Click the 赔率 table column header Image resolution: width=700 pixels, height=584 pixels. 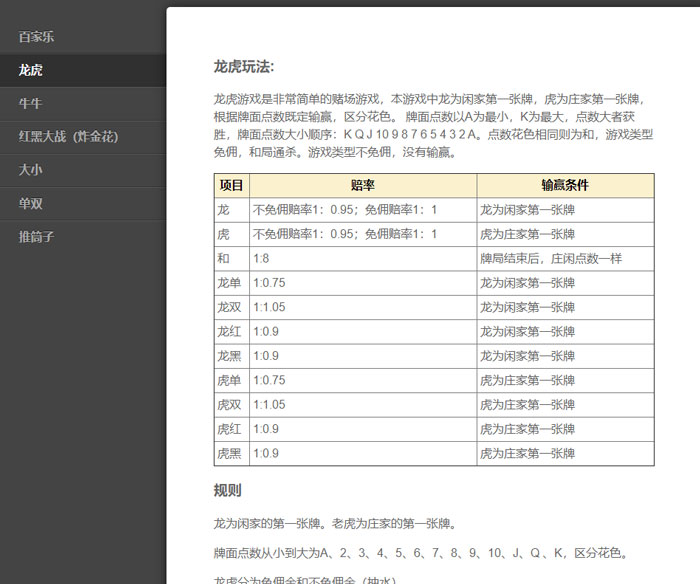tap(363, 186)
